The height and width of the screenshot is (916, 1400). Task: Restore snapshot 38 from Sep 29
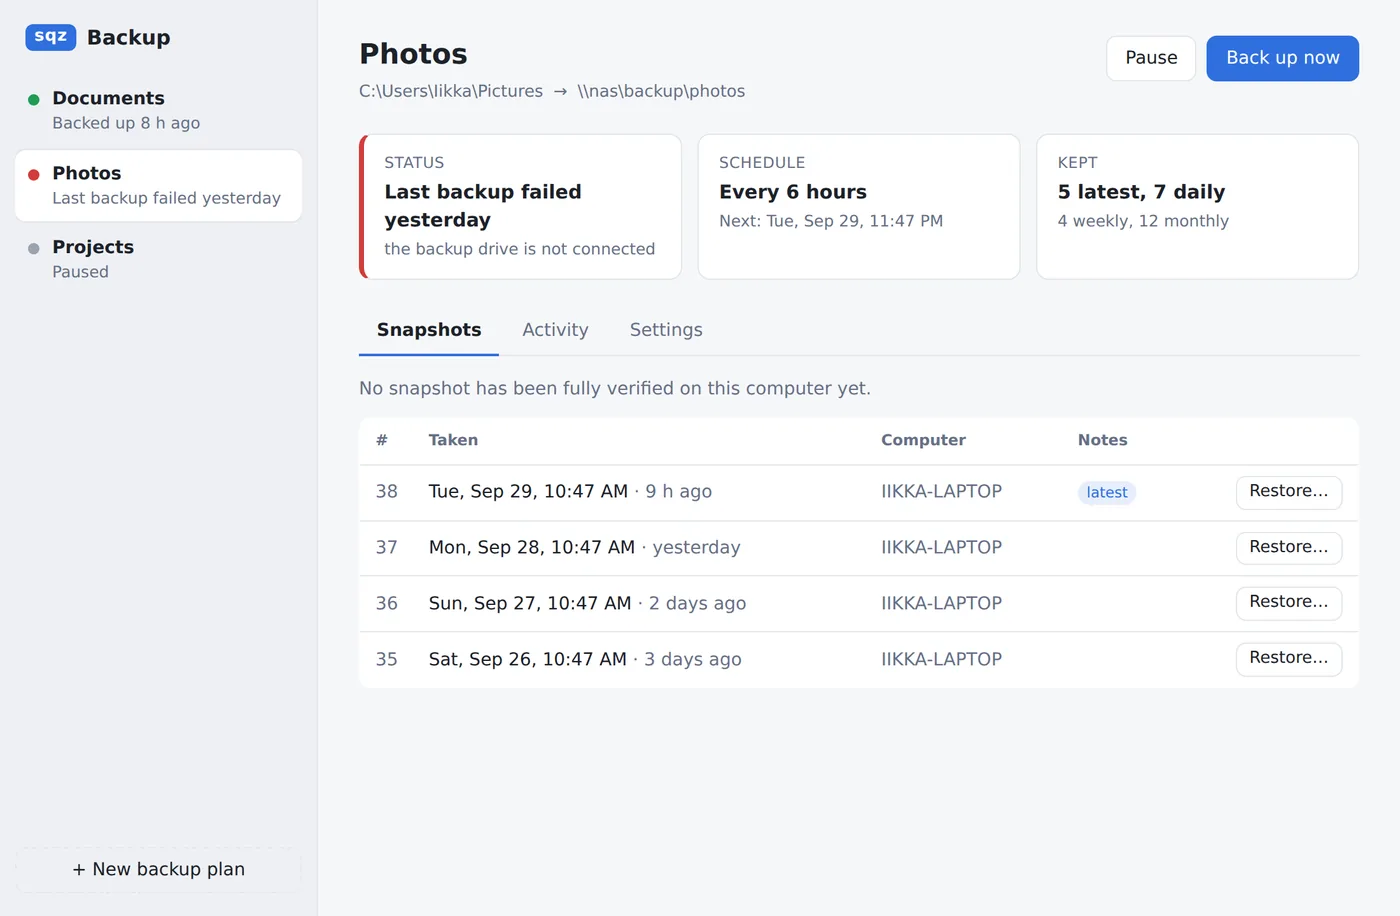pos(1289,492)
